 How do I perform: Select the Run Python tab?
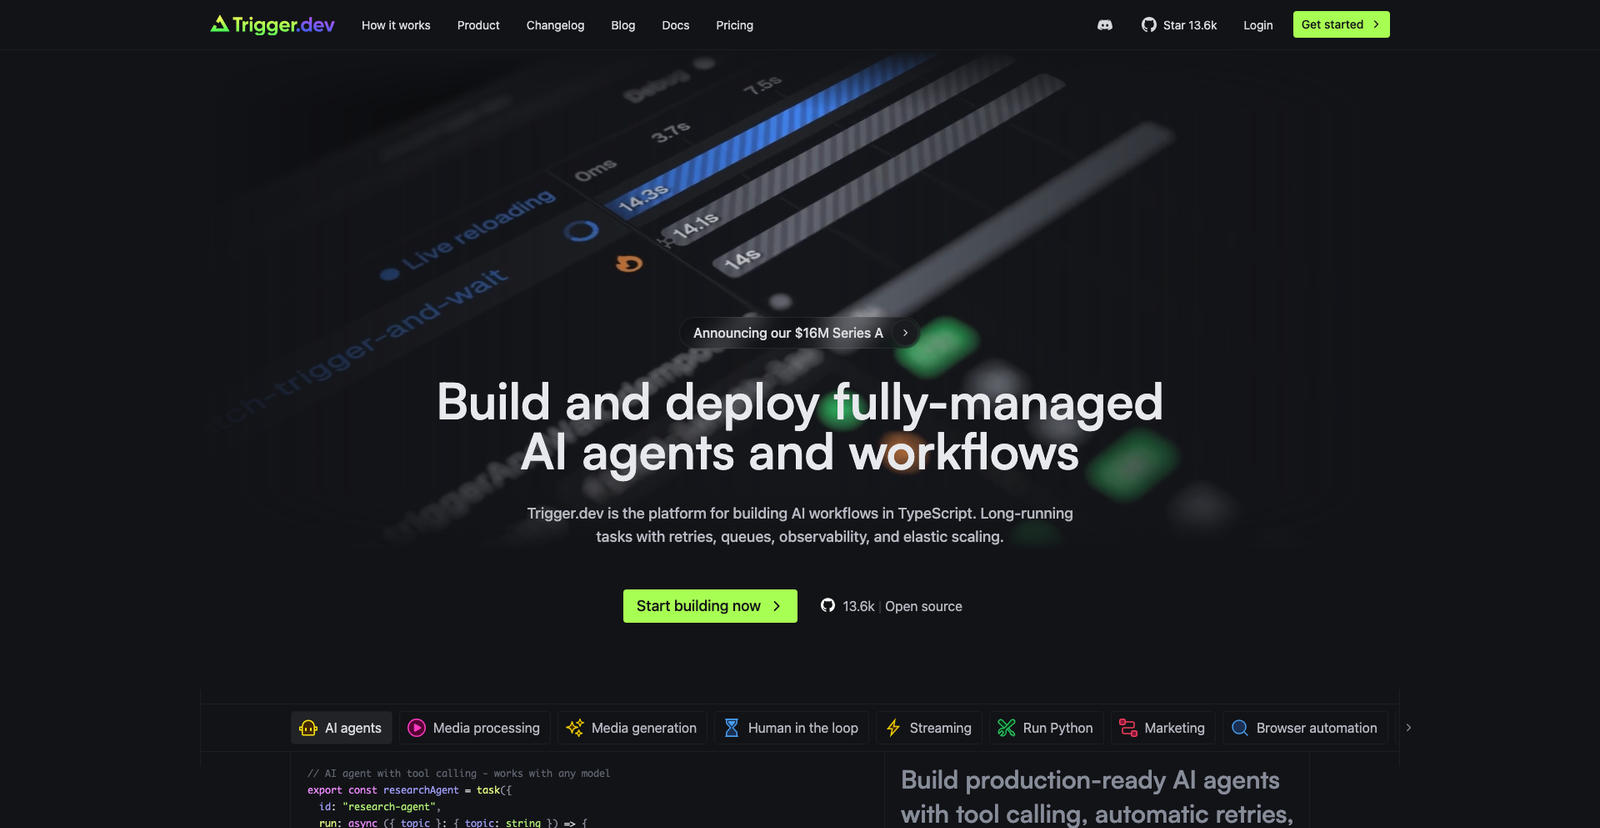coord(1046,728)
